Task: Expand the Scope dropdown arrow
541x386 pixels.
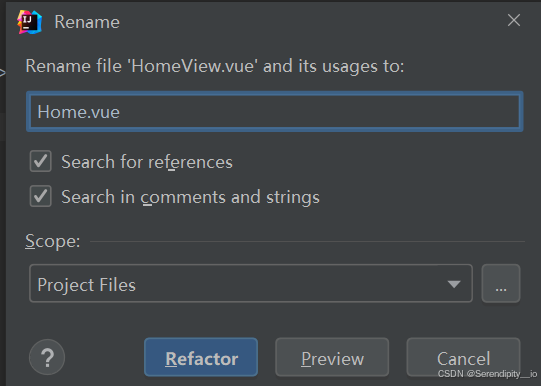Action: (454, 284)
